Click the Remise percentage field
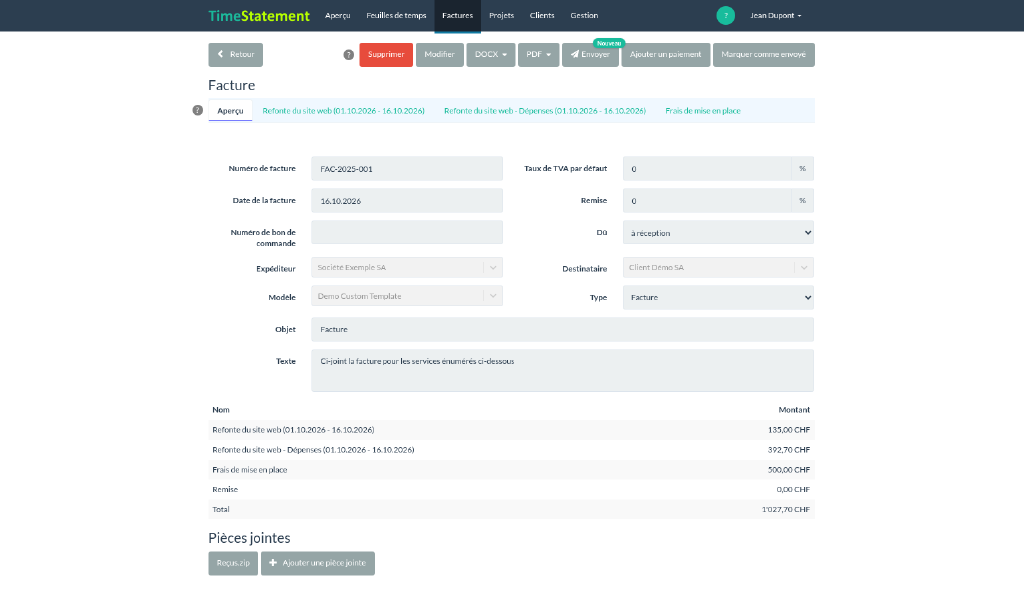Image resolution: width=1024 pixels, height=593 pixels. pyautogui.click(x=707, y=200)
